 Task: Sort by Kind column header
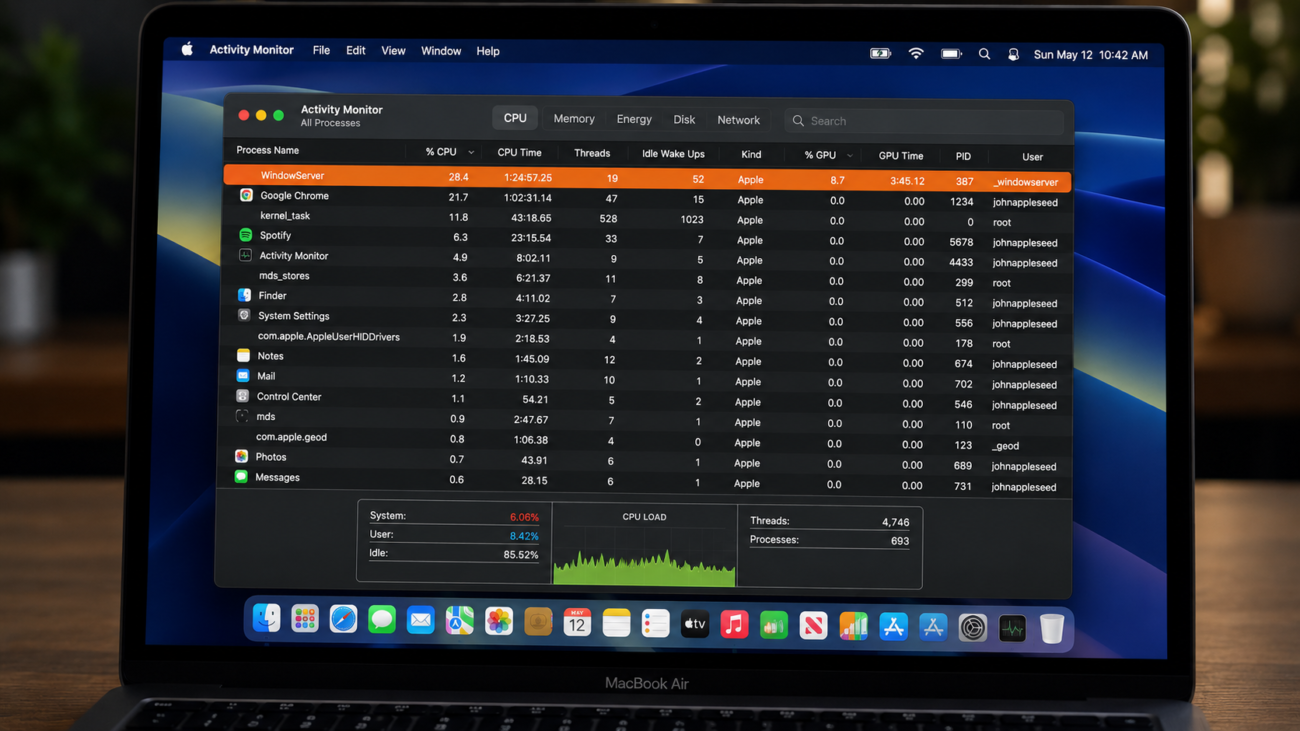click(751, 155)
